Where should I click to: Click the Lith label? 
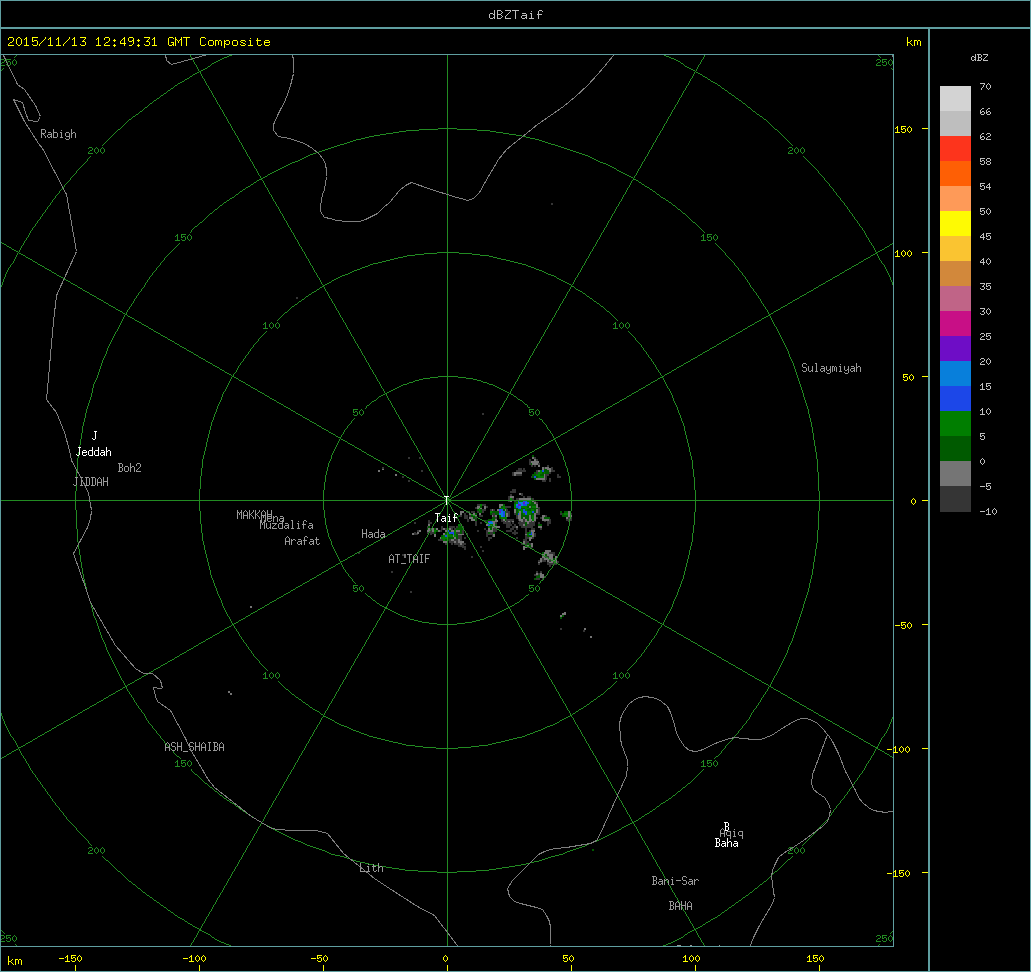point(371,868)
